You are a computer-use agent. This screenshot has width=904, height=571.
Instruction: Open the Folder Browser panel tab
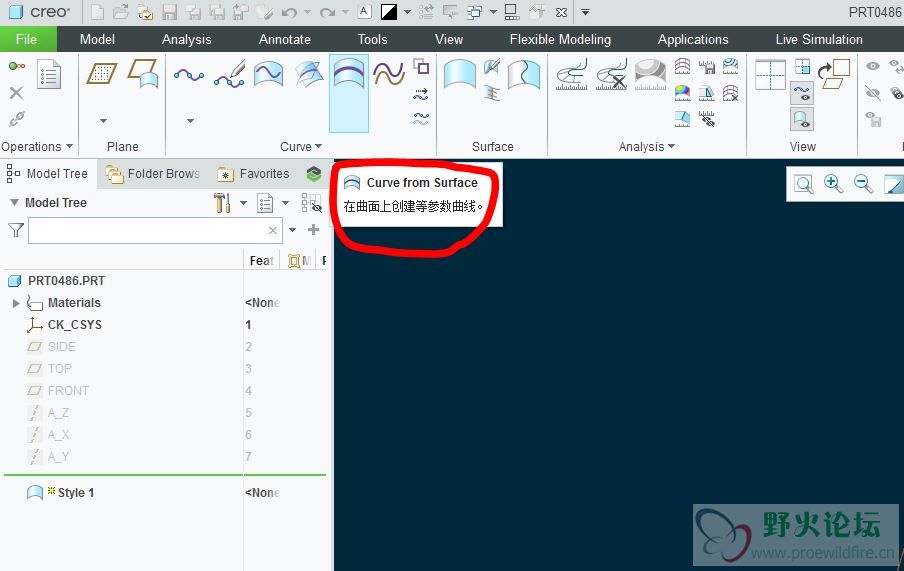point(153,174)
